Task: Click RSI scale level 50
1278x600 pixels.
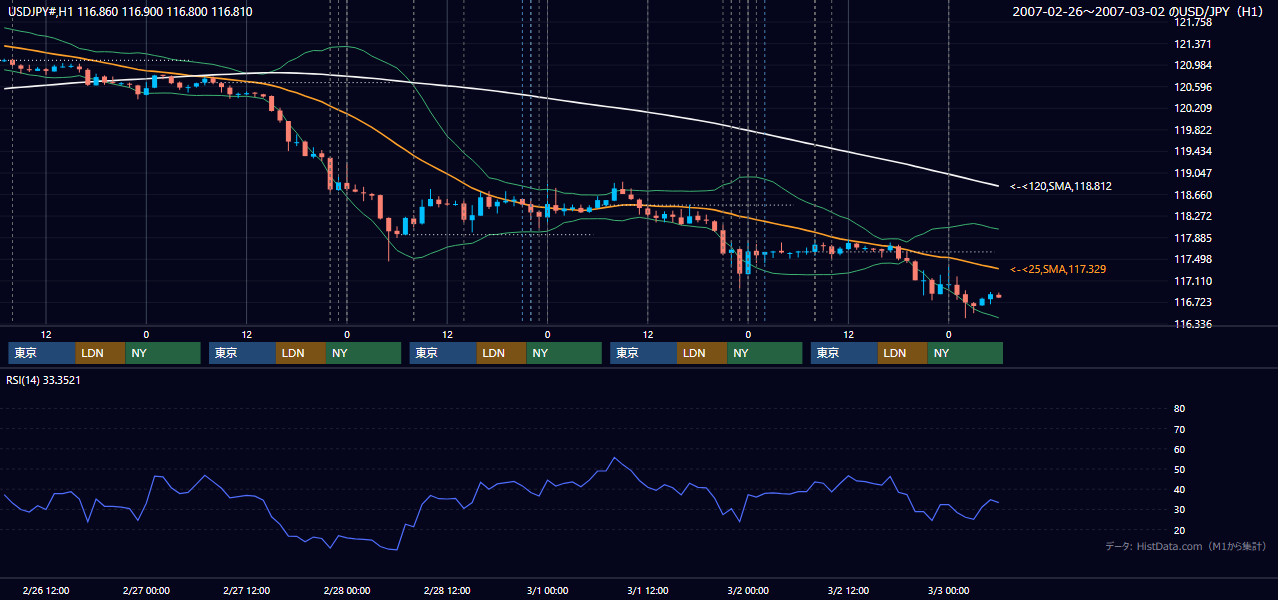Action: pyautogui.click(x=1179, y=469)
